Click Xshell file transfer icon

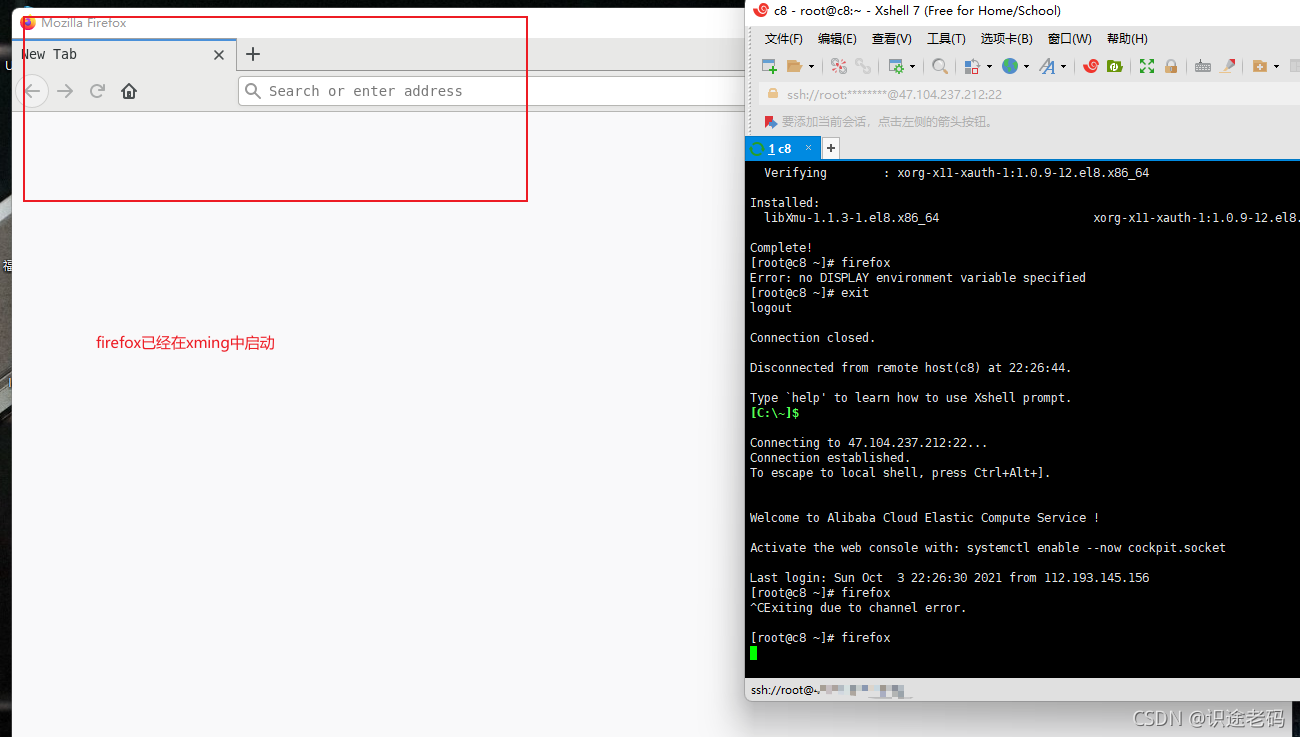[x=972, y=66]
